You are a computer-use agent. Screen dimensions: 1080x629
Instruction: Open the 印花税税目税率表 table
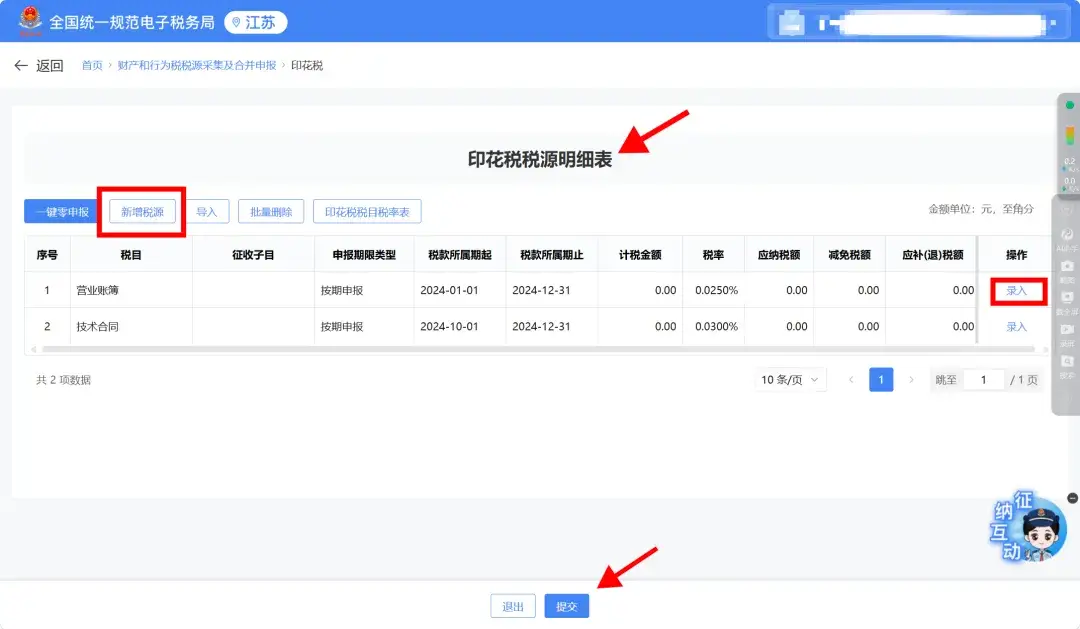tap(367, 211)
